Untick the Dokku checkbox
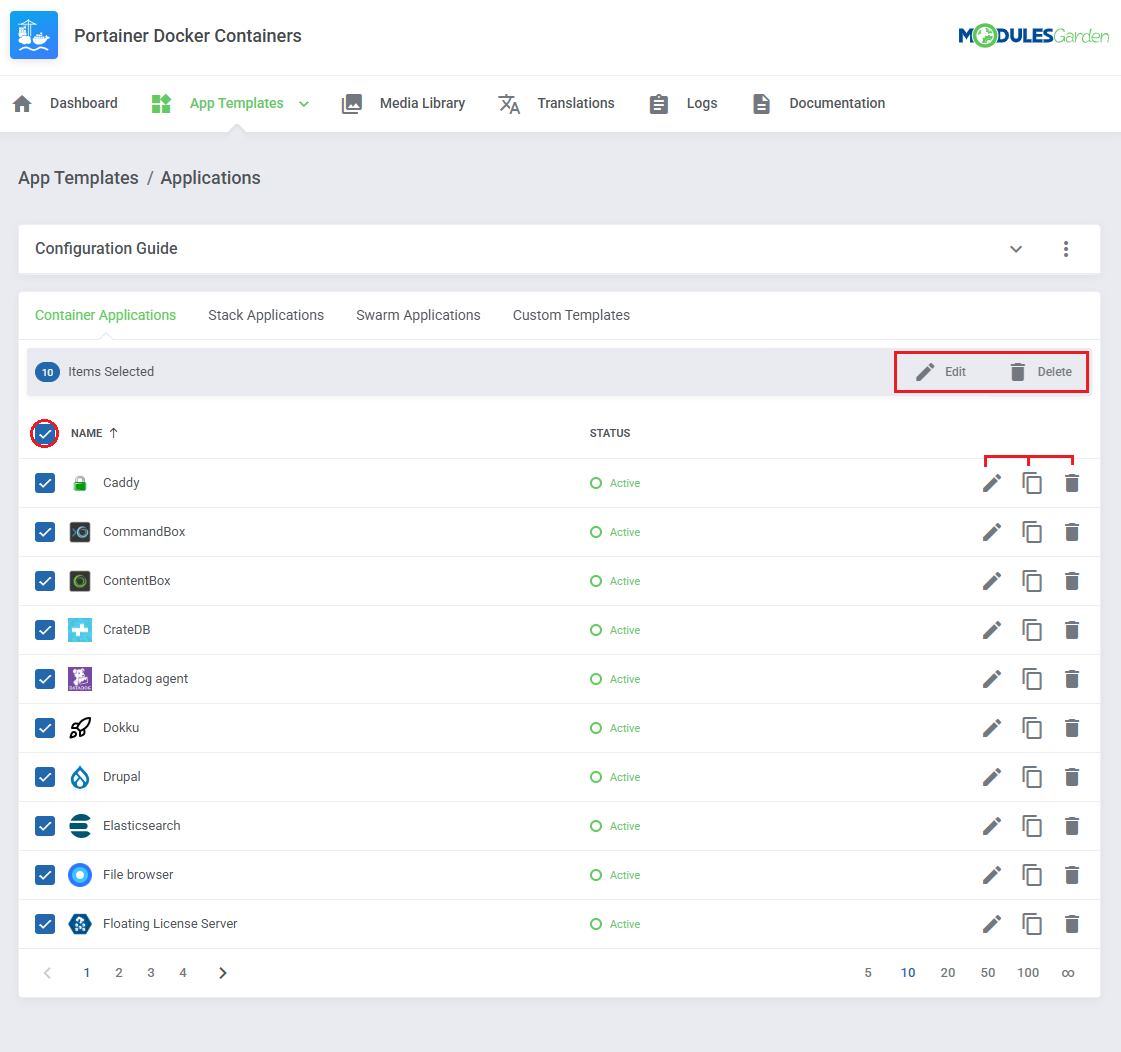Screen dimensions: 1121x1052 coord(45,728)
